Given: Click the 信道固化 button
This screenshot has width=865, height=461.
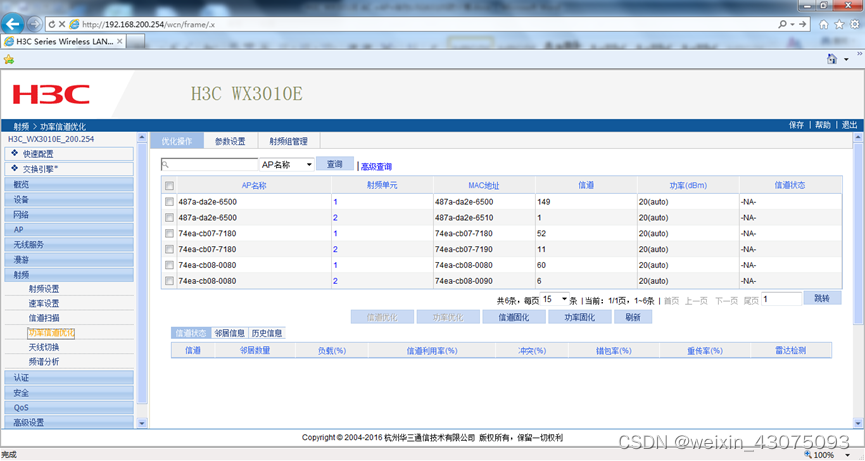Looking at the screenshot, I should click(x=514, y=317).
